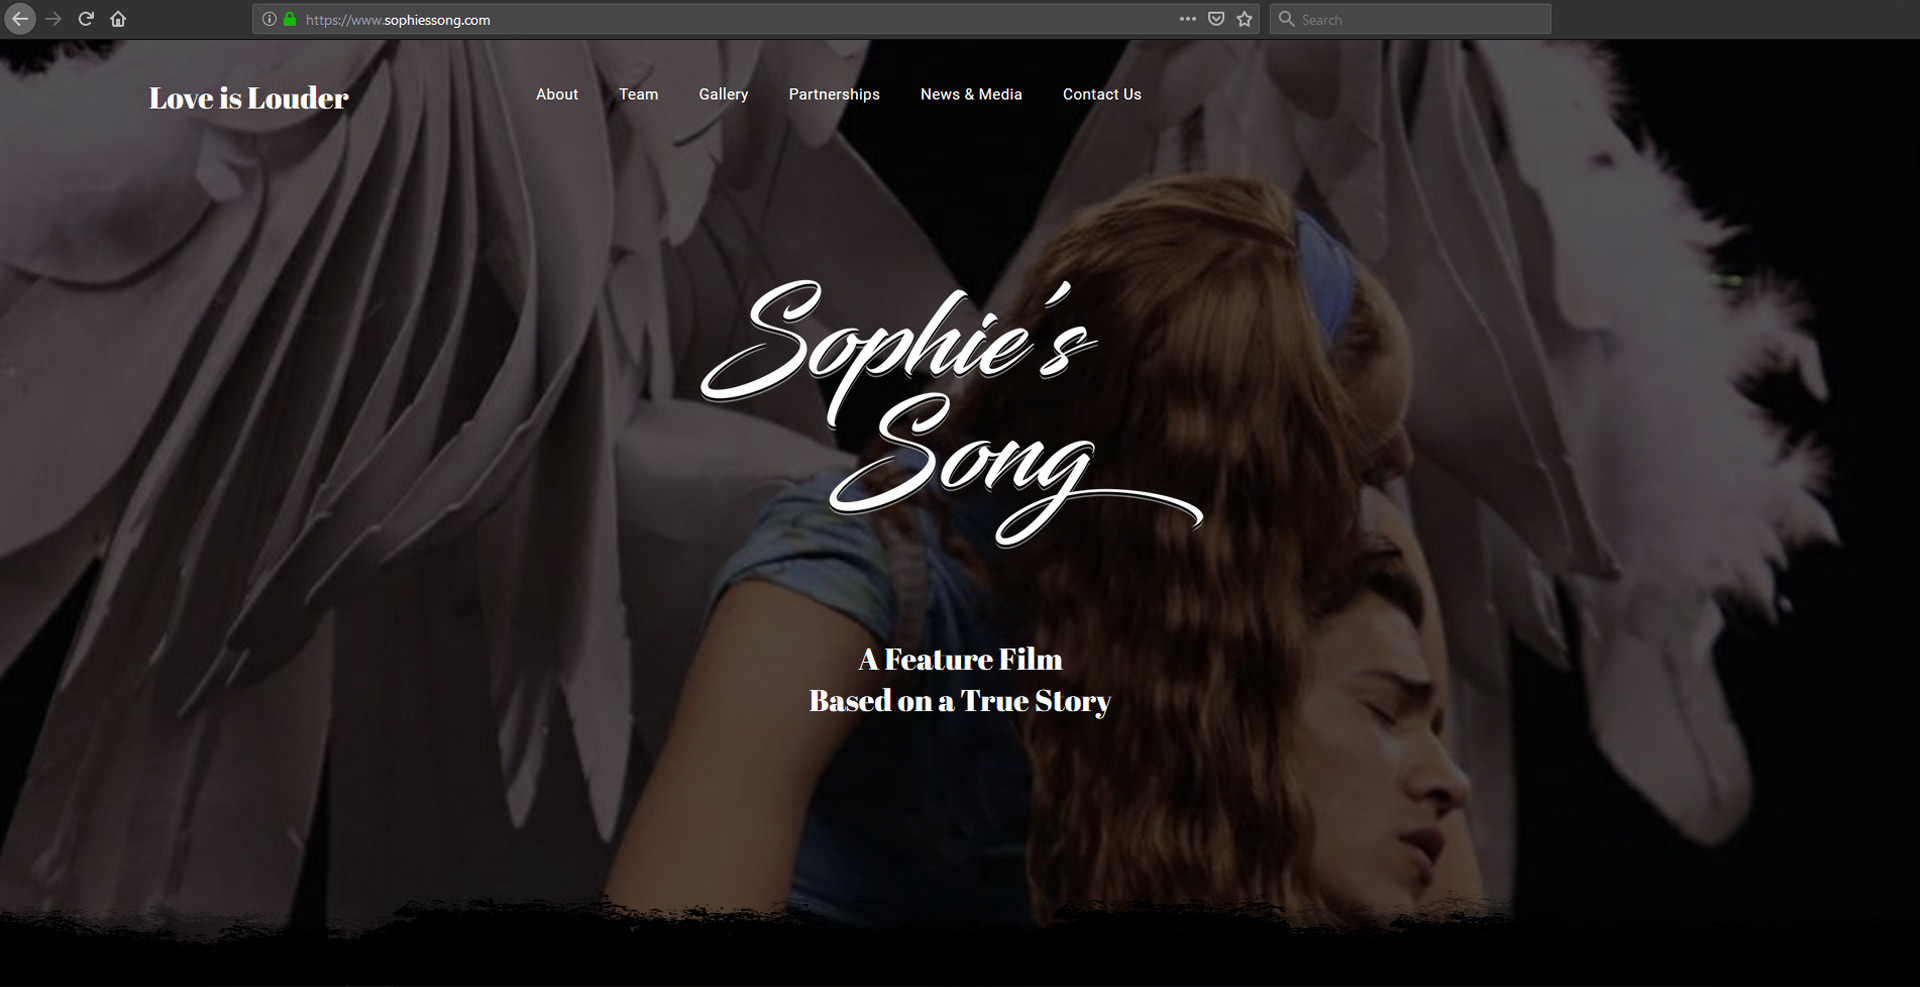Open the browser home page icon
Screen dimensions: 1920x987
point(118,19)
